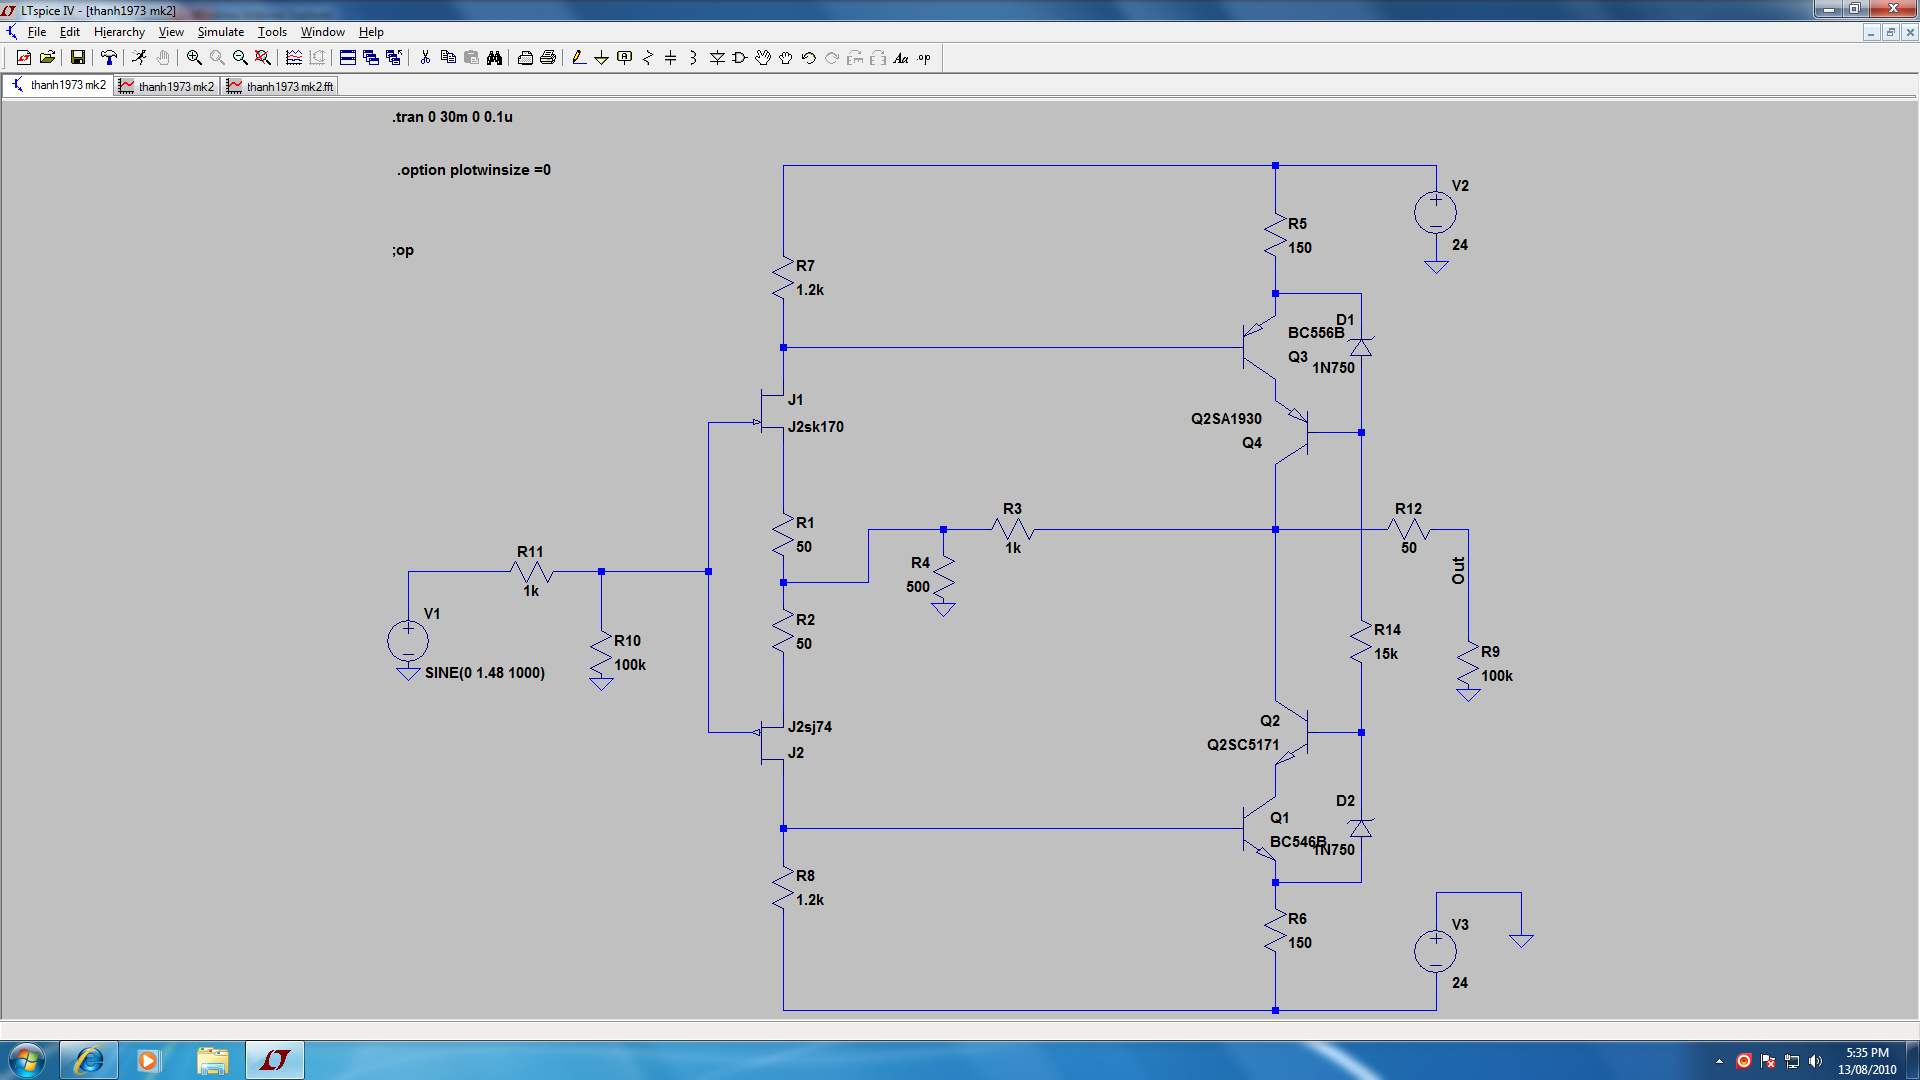Click the Q2SC5171 transistor label
1920x1080 pixels.
(1243, 745)
